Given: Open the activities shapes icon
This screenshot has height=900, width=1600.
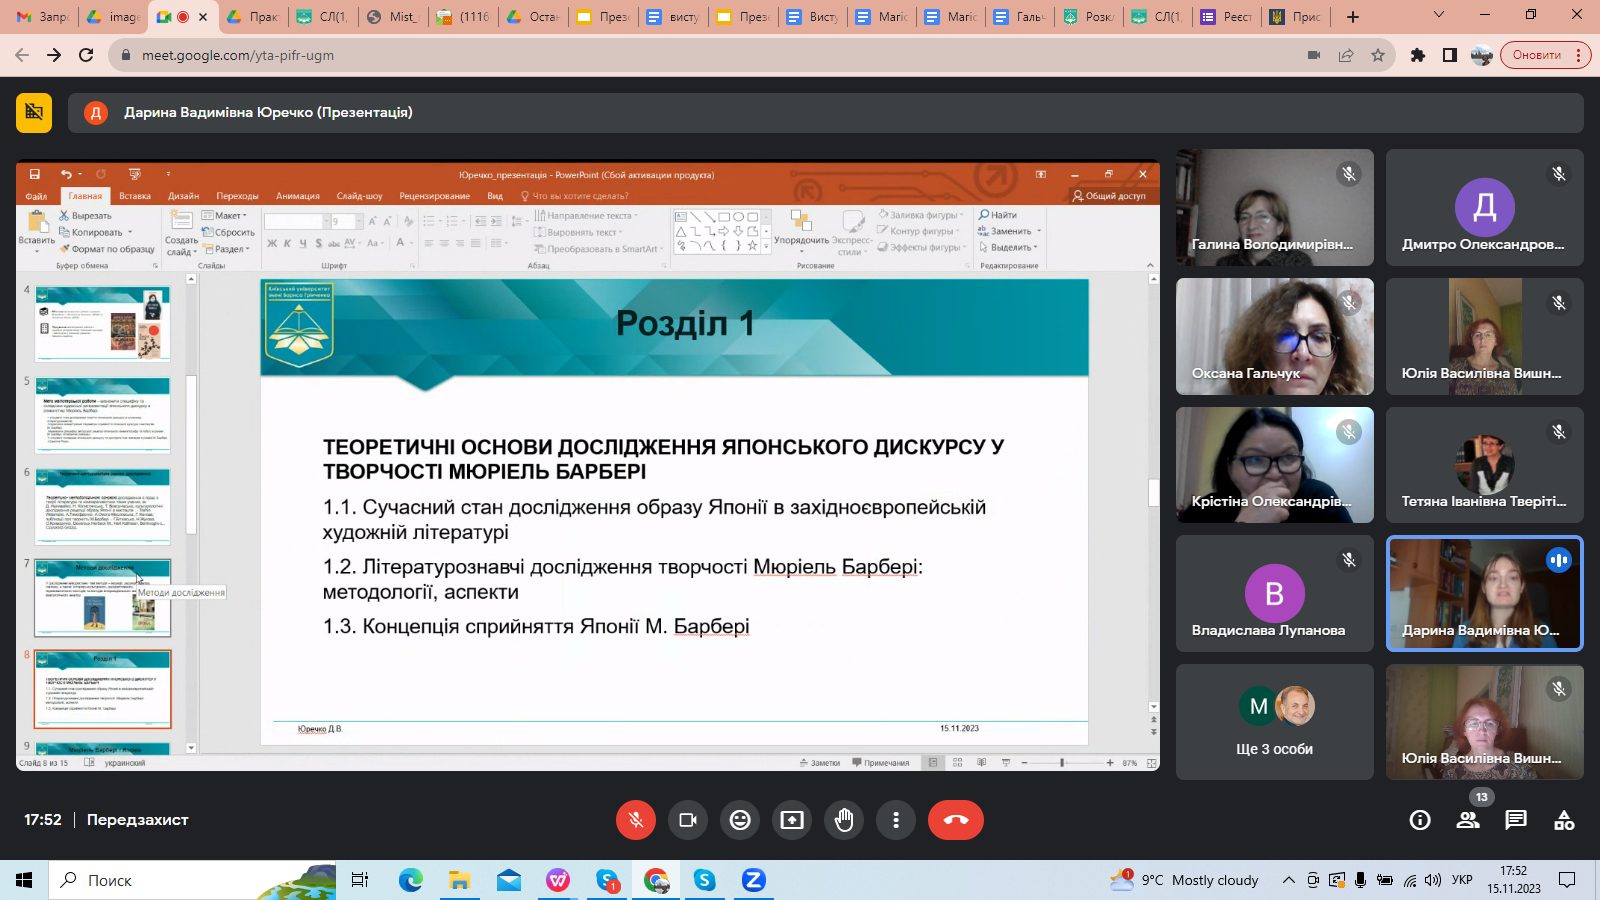Looking at the screenshot, I should (1564, 821).
